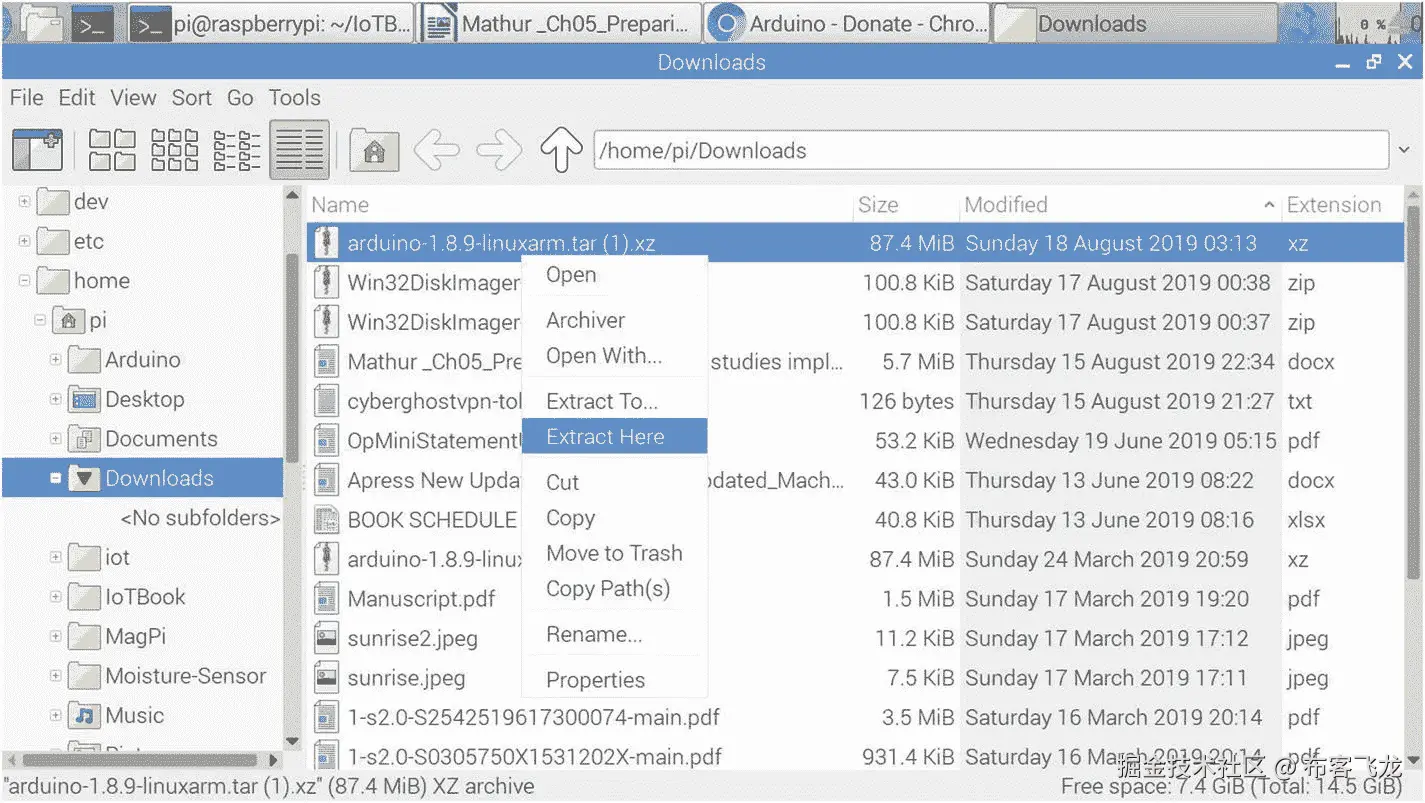Screen dimensions: 1425x803
Task: Navigate forward with right arrow
Action: 499,151
